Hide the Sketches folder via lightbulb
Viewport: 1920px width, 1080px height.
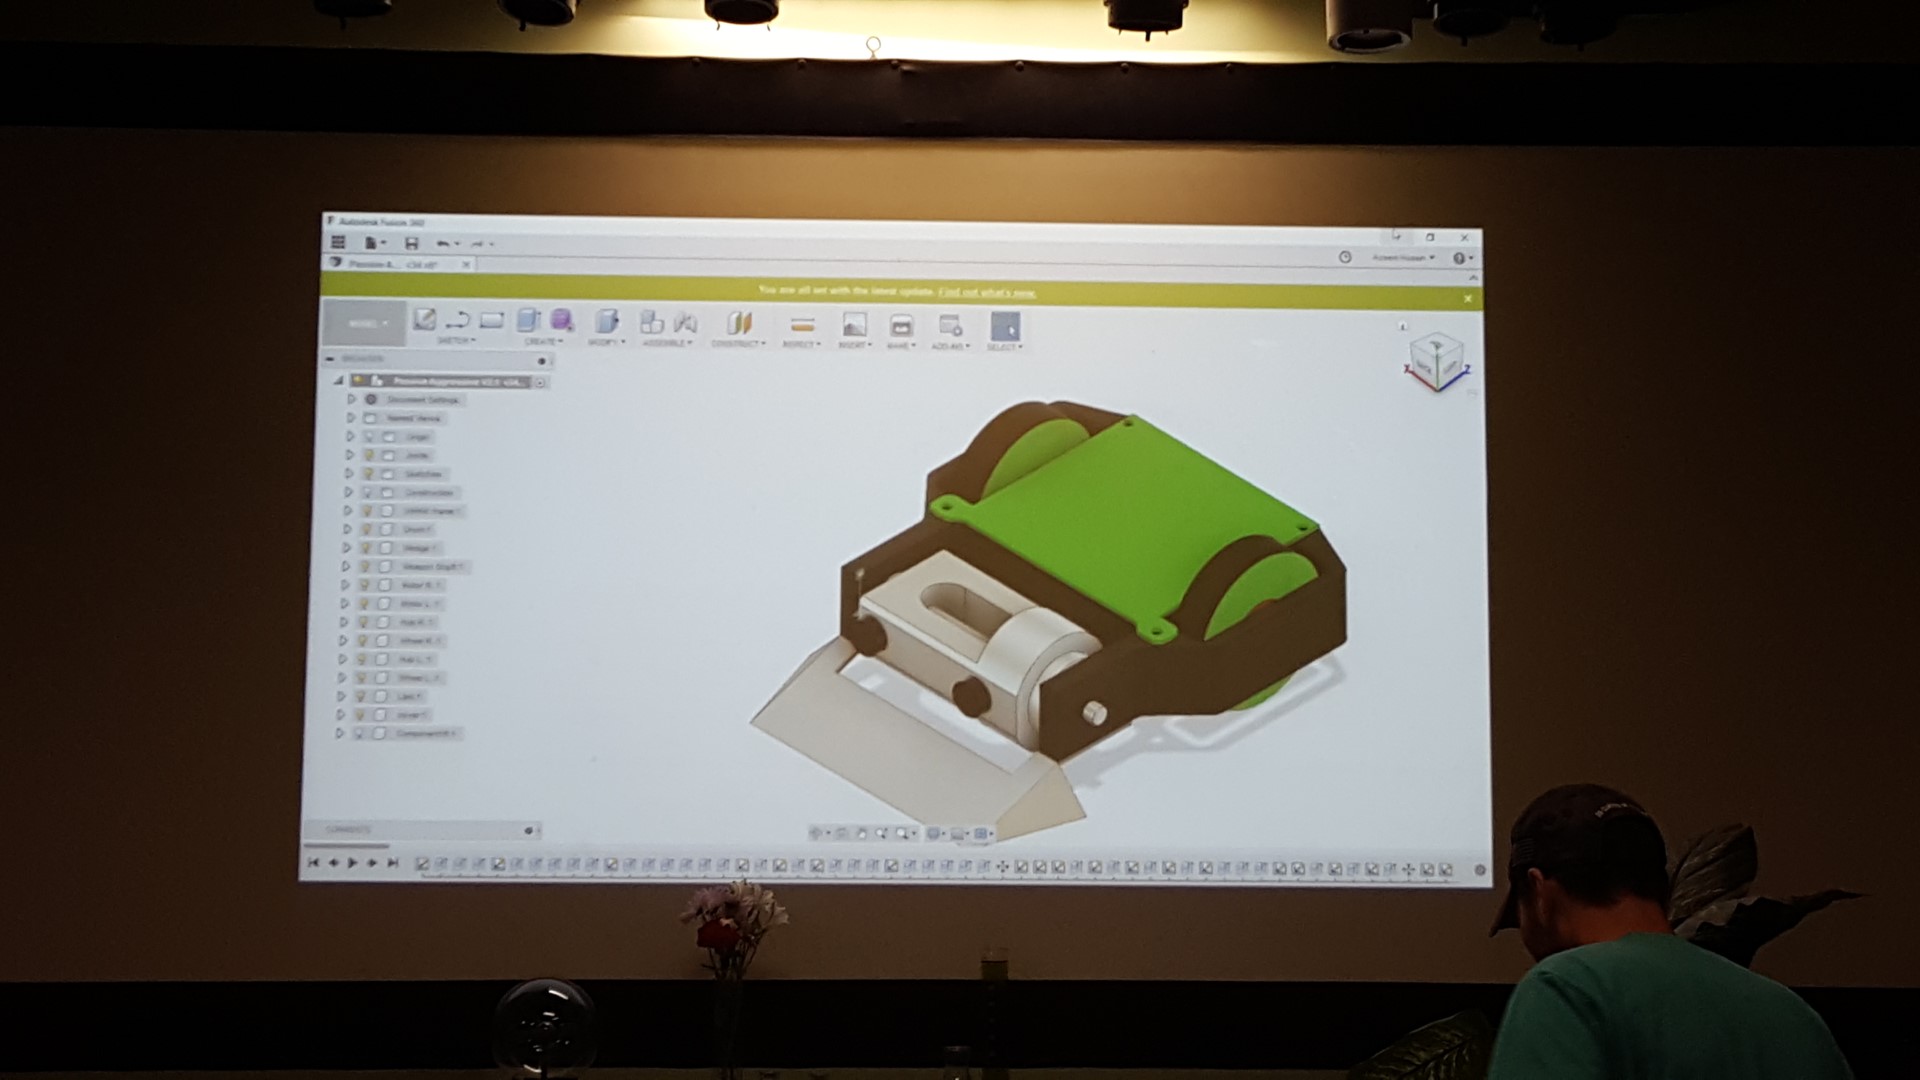[x=368, y=474]
